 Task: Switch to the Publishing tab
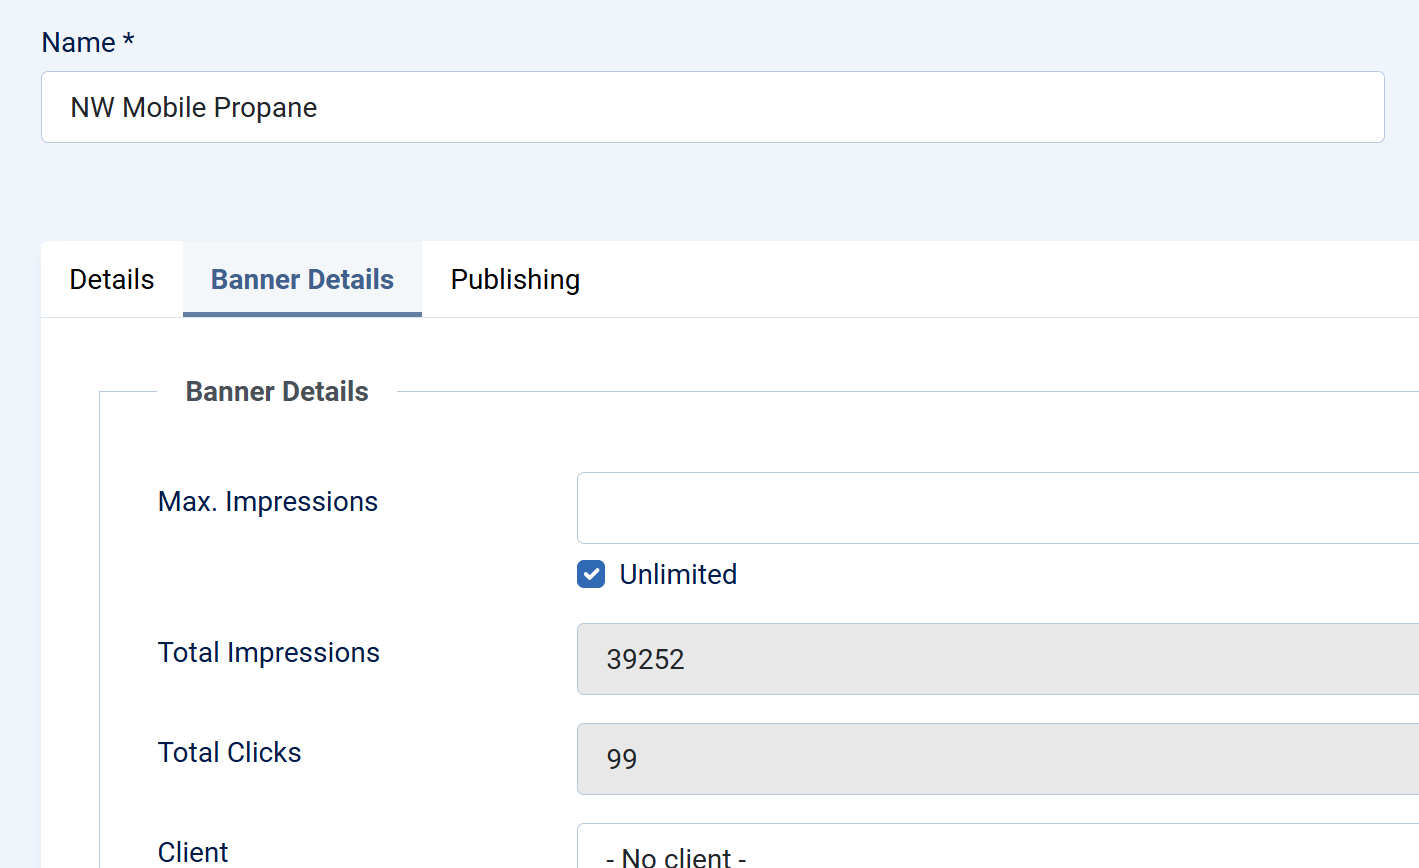click(x=515, y=279)
